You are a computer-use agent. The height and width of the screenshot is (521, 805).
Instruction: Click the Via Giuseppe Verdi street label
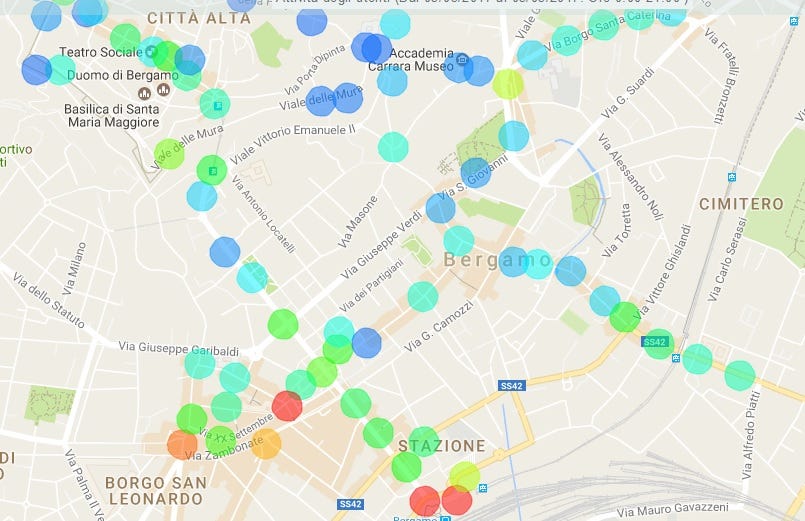(381, 245)
